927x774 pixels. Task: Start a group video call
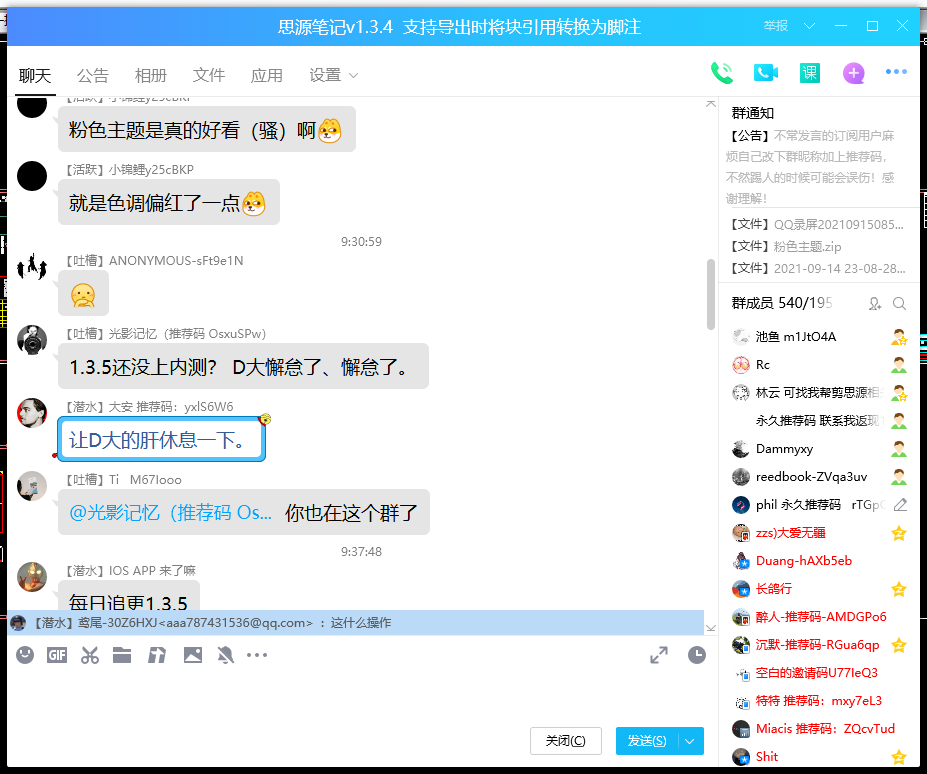pos(766,73)
